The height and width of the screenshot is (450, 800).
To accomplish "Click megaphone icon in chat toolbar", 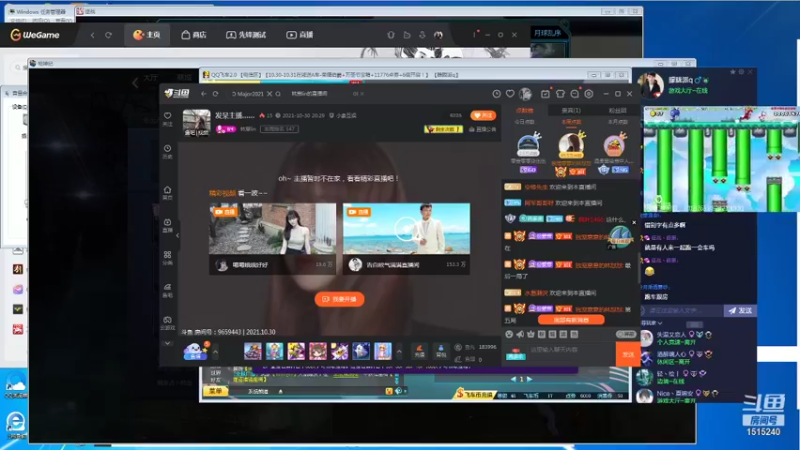I will (520, 334).
